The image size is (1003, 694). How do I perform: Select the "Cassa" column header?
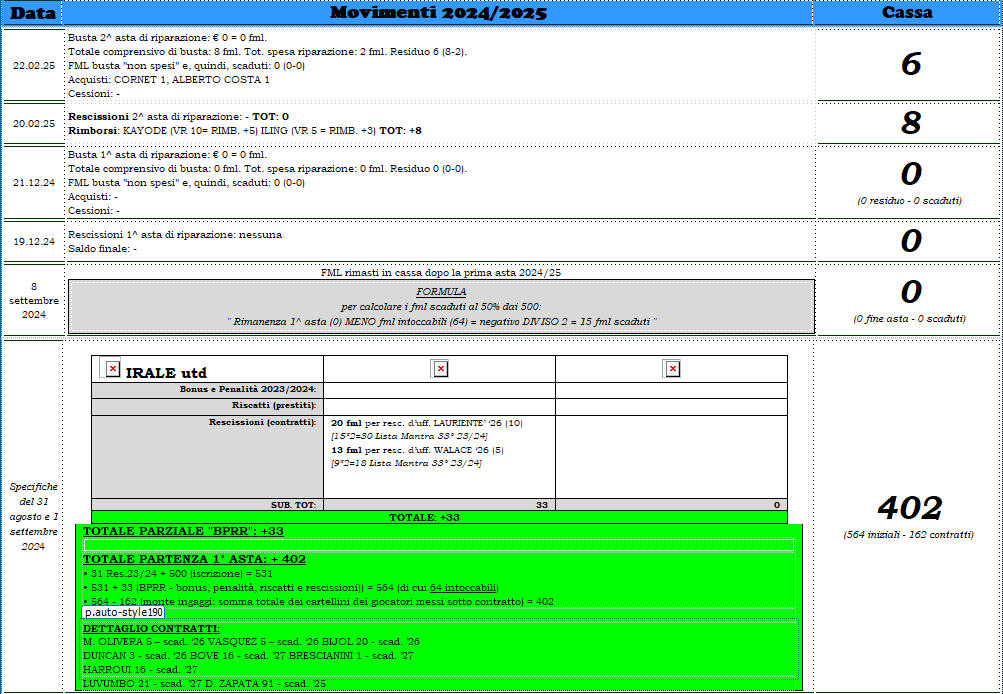coord(906,13)
